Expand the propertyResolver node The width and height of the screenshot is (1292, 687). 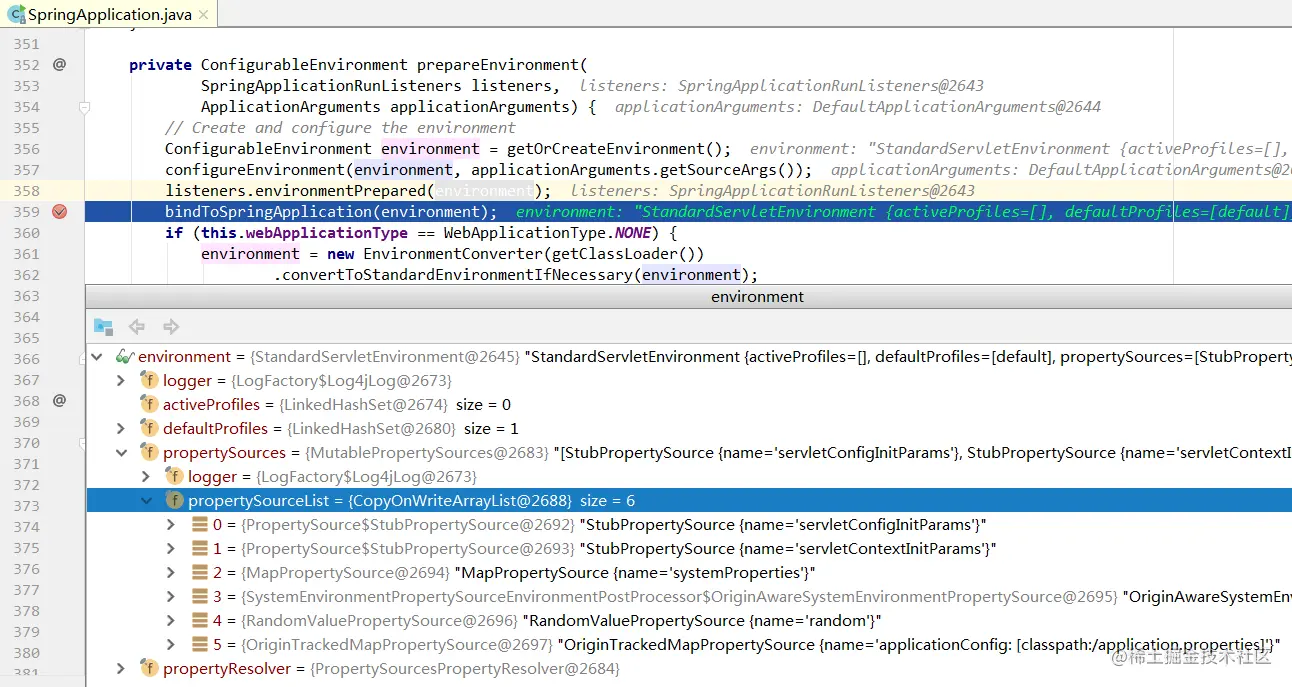tap(121, 668)
